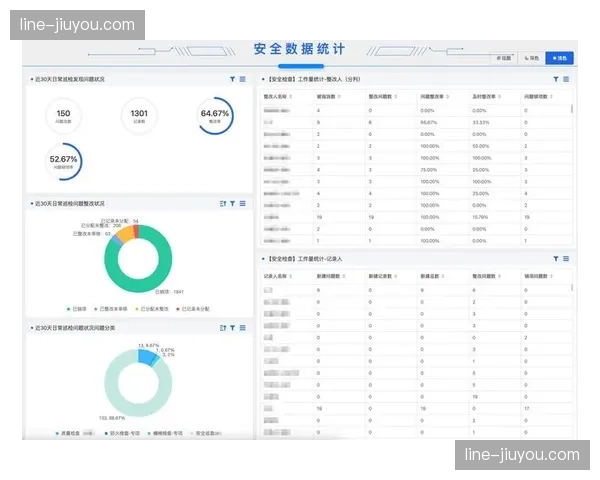Click sort icon in 近30天日常巡检发现问题分类 panel
Viewport: 600px width, 480px height.
click(x=222, y=326)
